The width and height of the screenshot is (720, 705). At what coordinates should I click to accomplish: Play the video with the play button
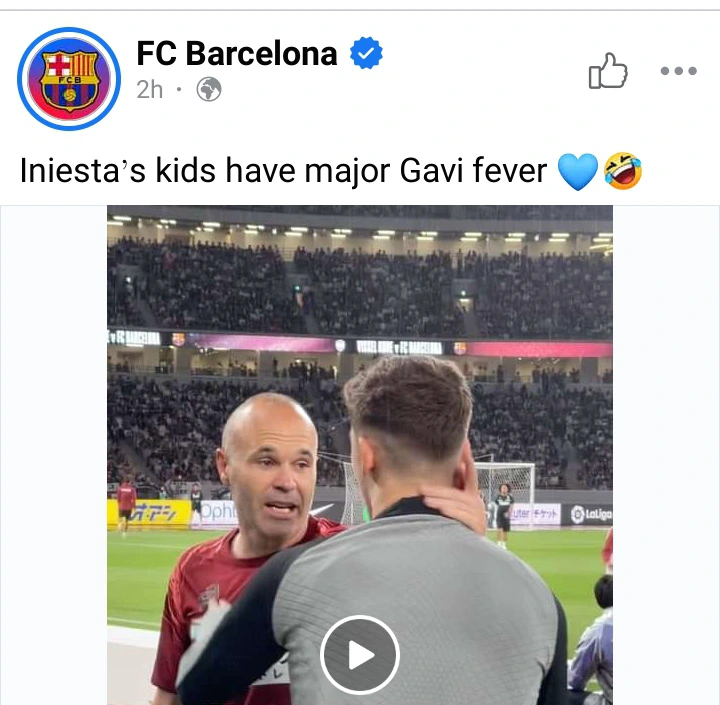[360, 655]
